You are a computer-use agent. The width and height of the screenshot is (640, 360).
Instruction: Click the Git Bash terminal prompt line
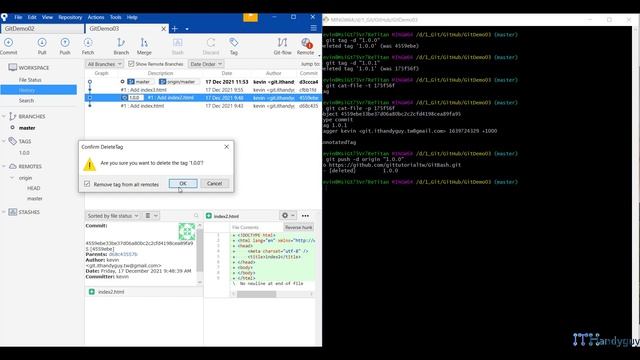point(420,182)
